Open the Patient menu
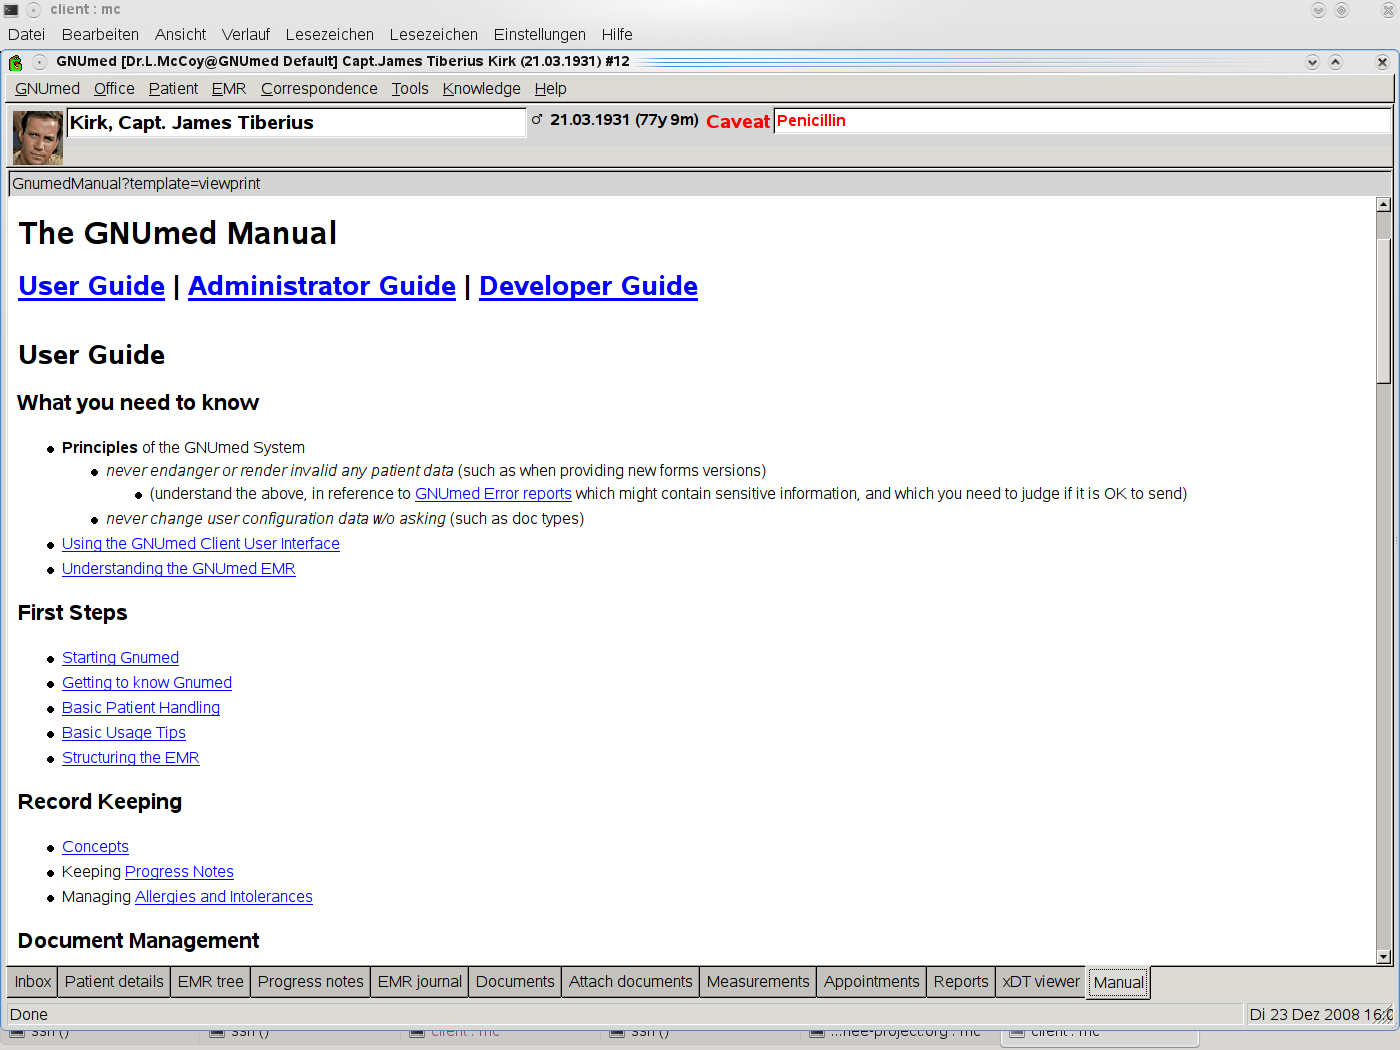1400x1050 pixels. coord(173,88)
